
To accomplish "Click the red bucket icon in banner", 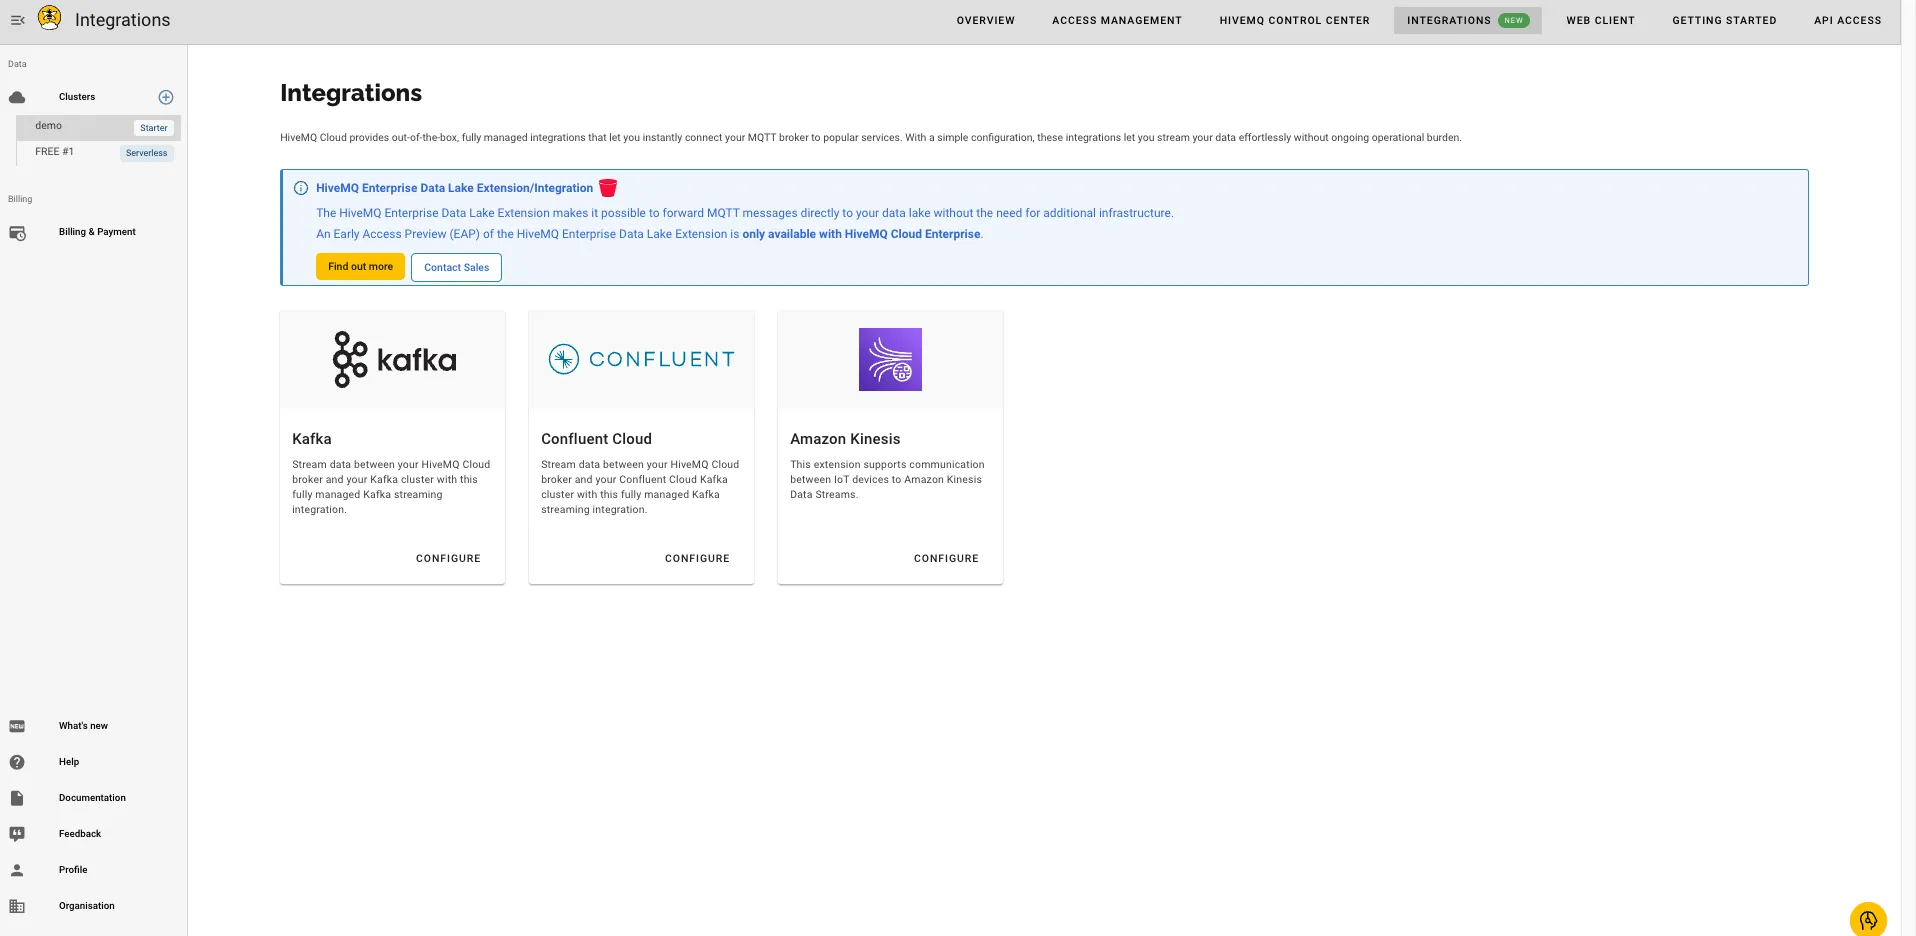I will click(x=608, y=188).
